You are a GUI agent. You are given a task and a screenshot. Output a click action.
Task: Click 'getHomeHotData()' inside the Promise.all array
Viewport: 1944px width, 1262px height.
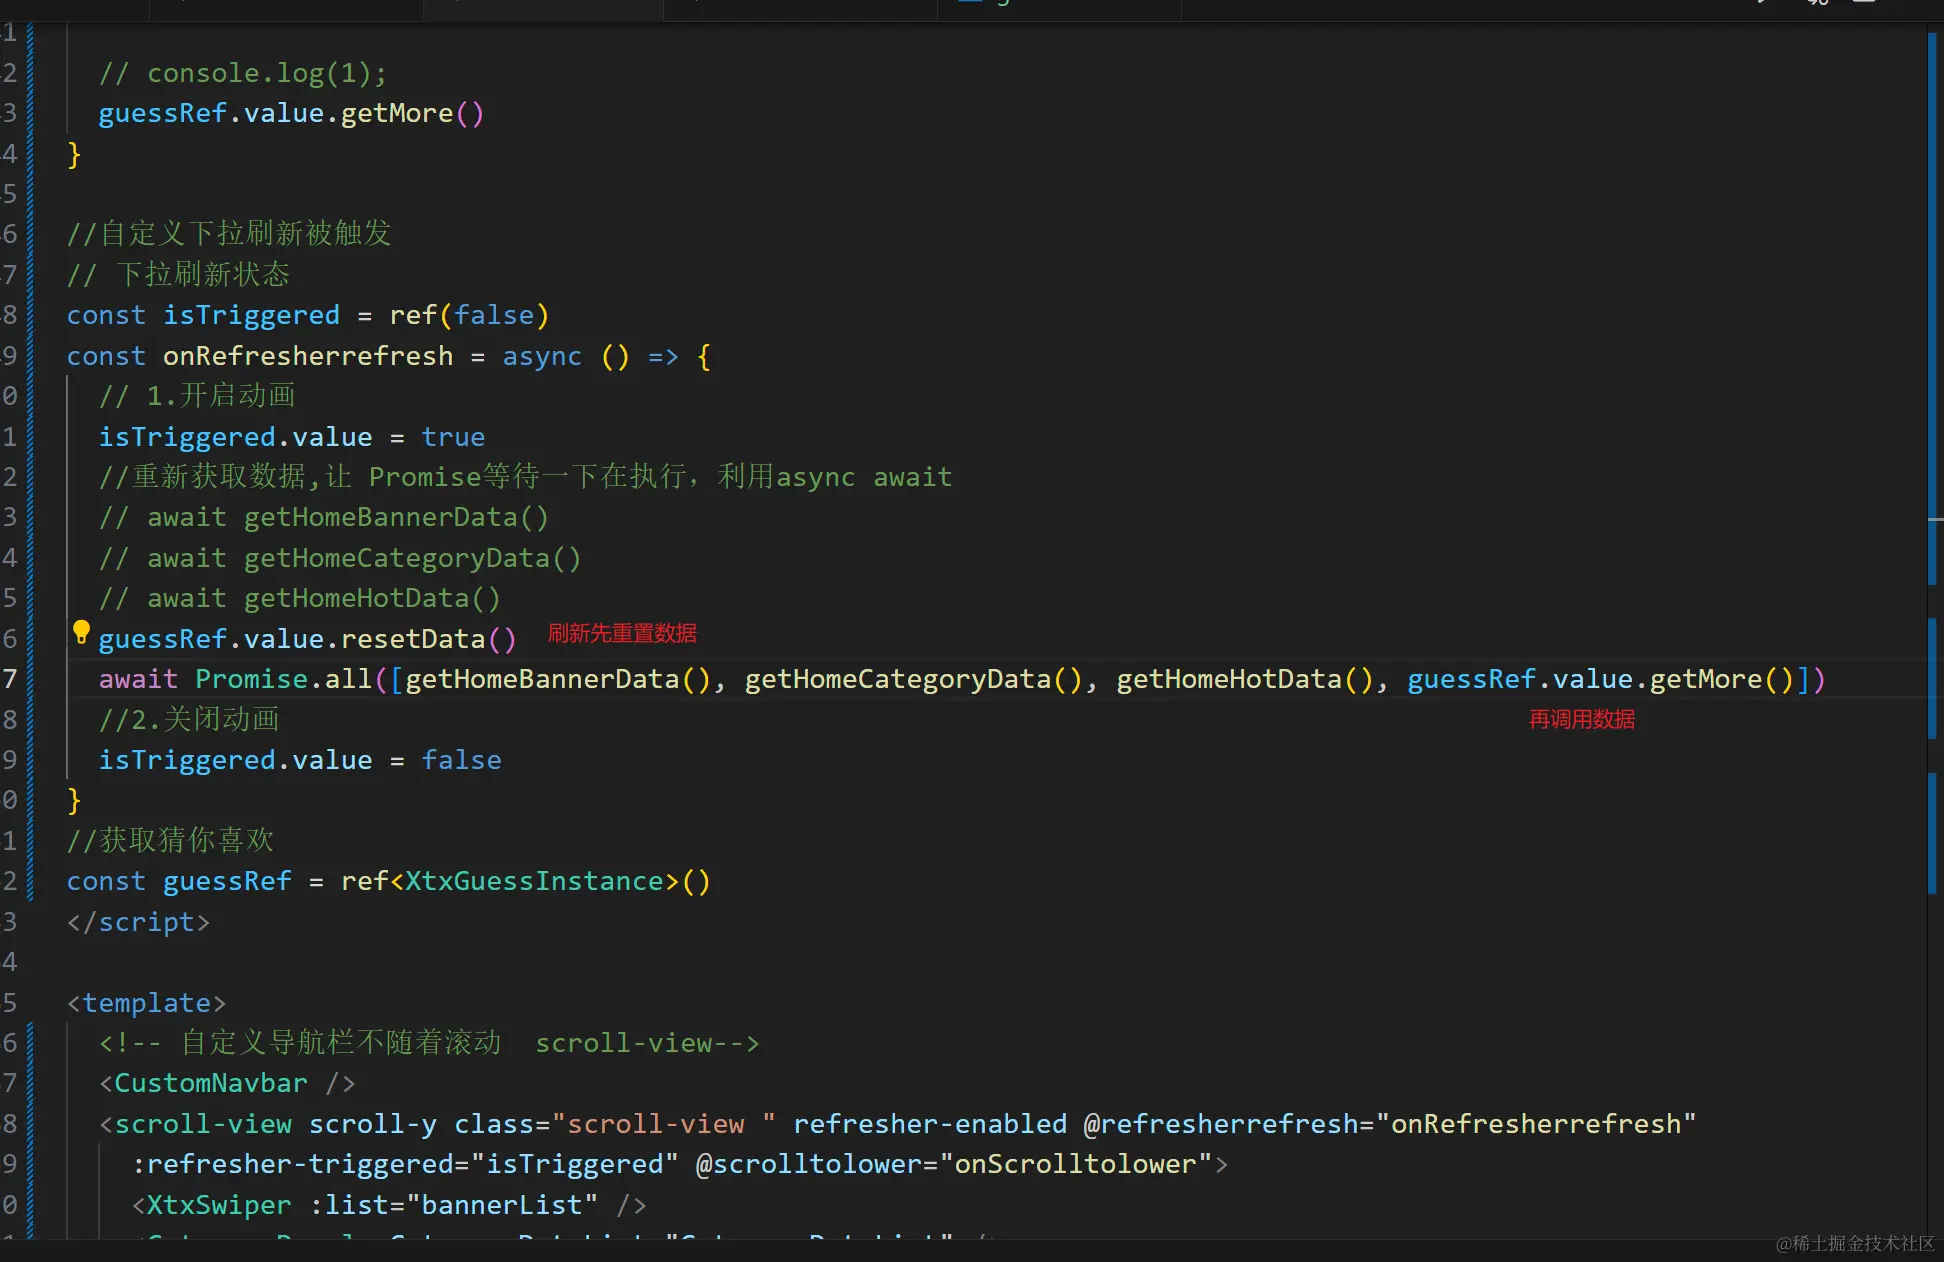click(x=1245, y=680)
